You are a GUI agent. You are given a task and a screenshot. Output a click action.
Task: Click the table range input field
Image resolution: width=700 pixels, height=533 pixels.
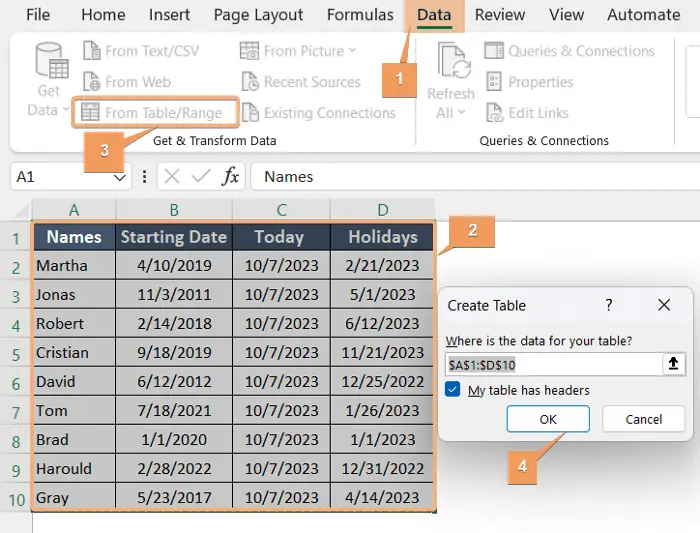[x=552, y=365]
